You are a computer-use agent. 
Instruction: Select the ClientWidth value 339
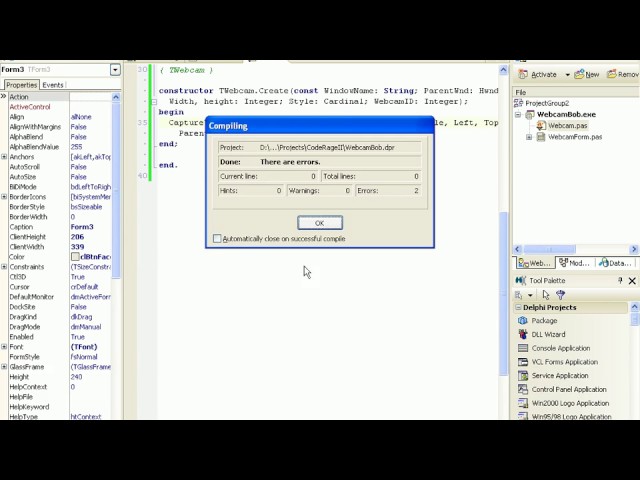(77, 247)
